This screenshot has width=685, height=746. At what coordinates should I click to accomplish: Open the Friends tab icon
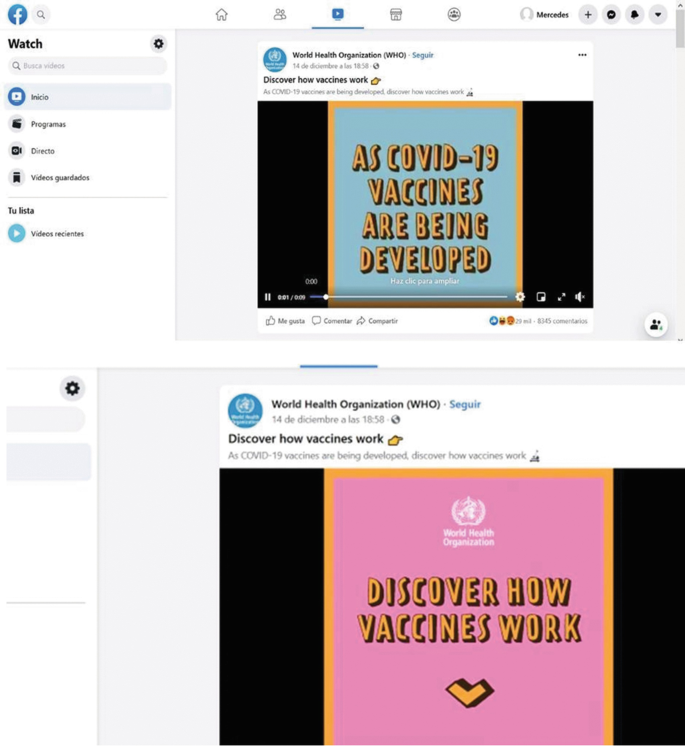click(280, 15)
